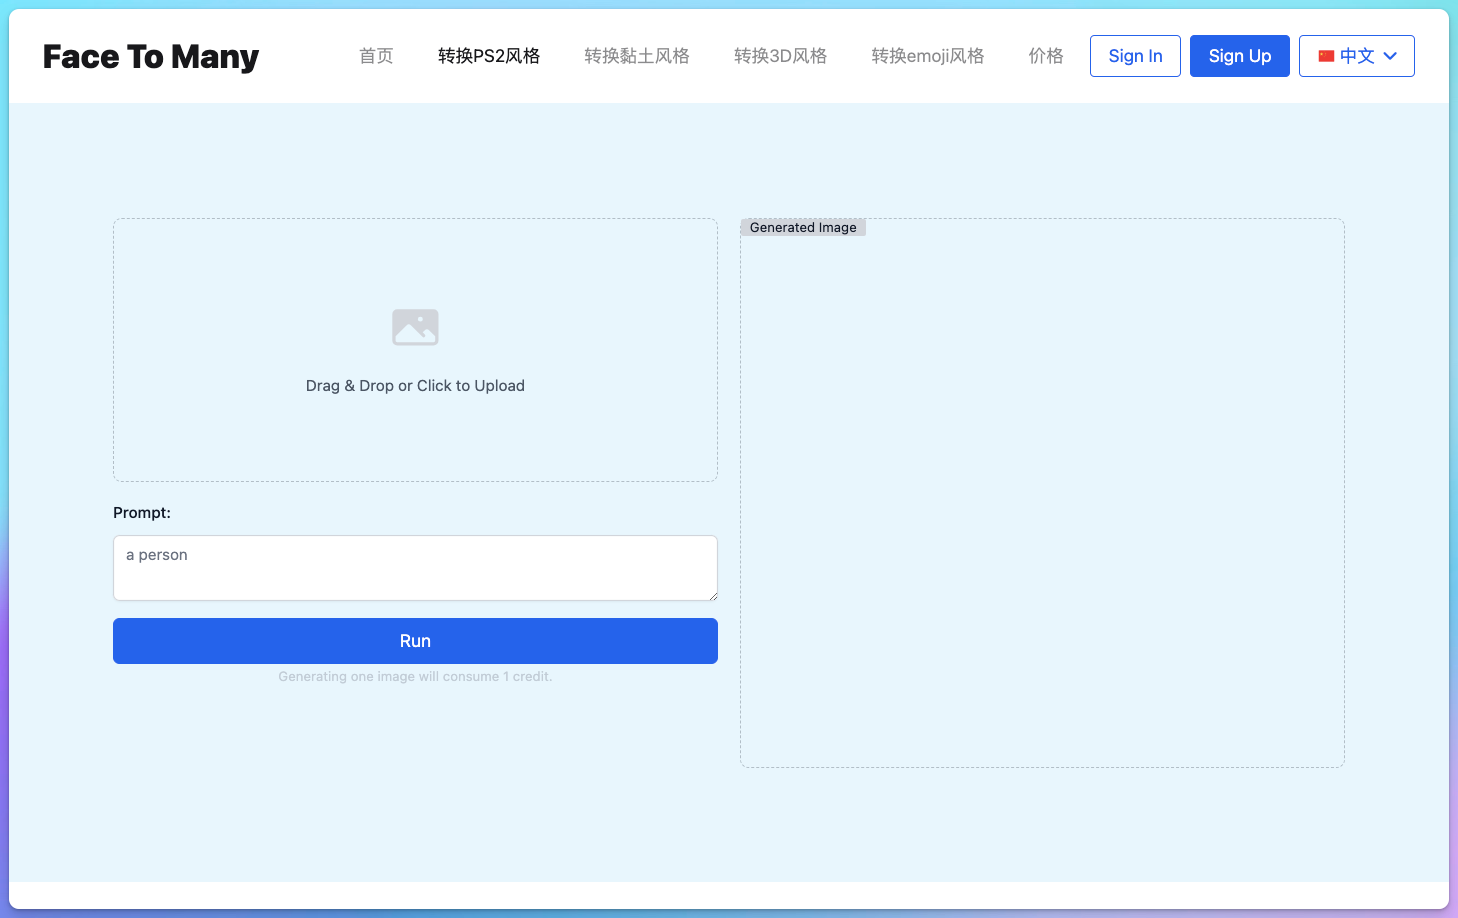Switch to 转换黏土风格 clay style page
1458x918 pixels.
(x=637, y=56)
